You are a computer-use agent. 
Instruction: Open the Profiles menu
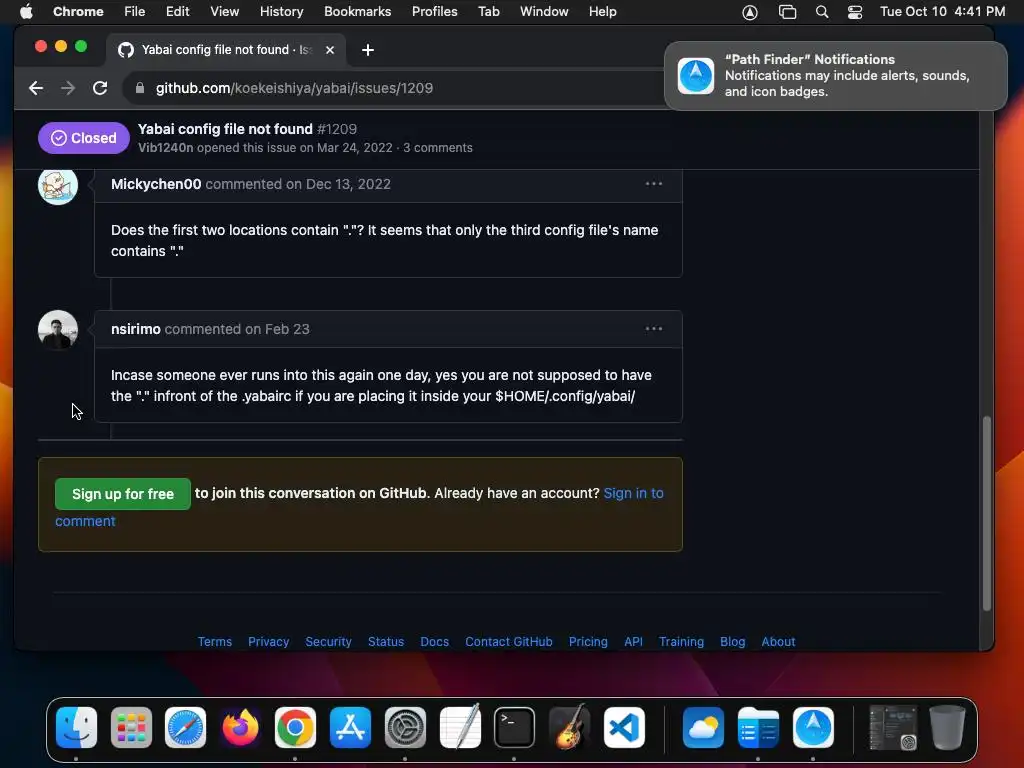point(434,12)
